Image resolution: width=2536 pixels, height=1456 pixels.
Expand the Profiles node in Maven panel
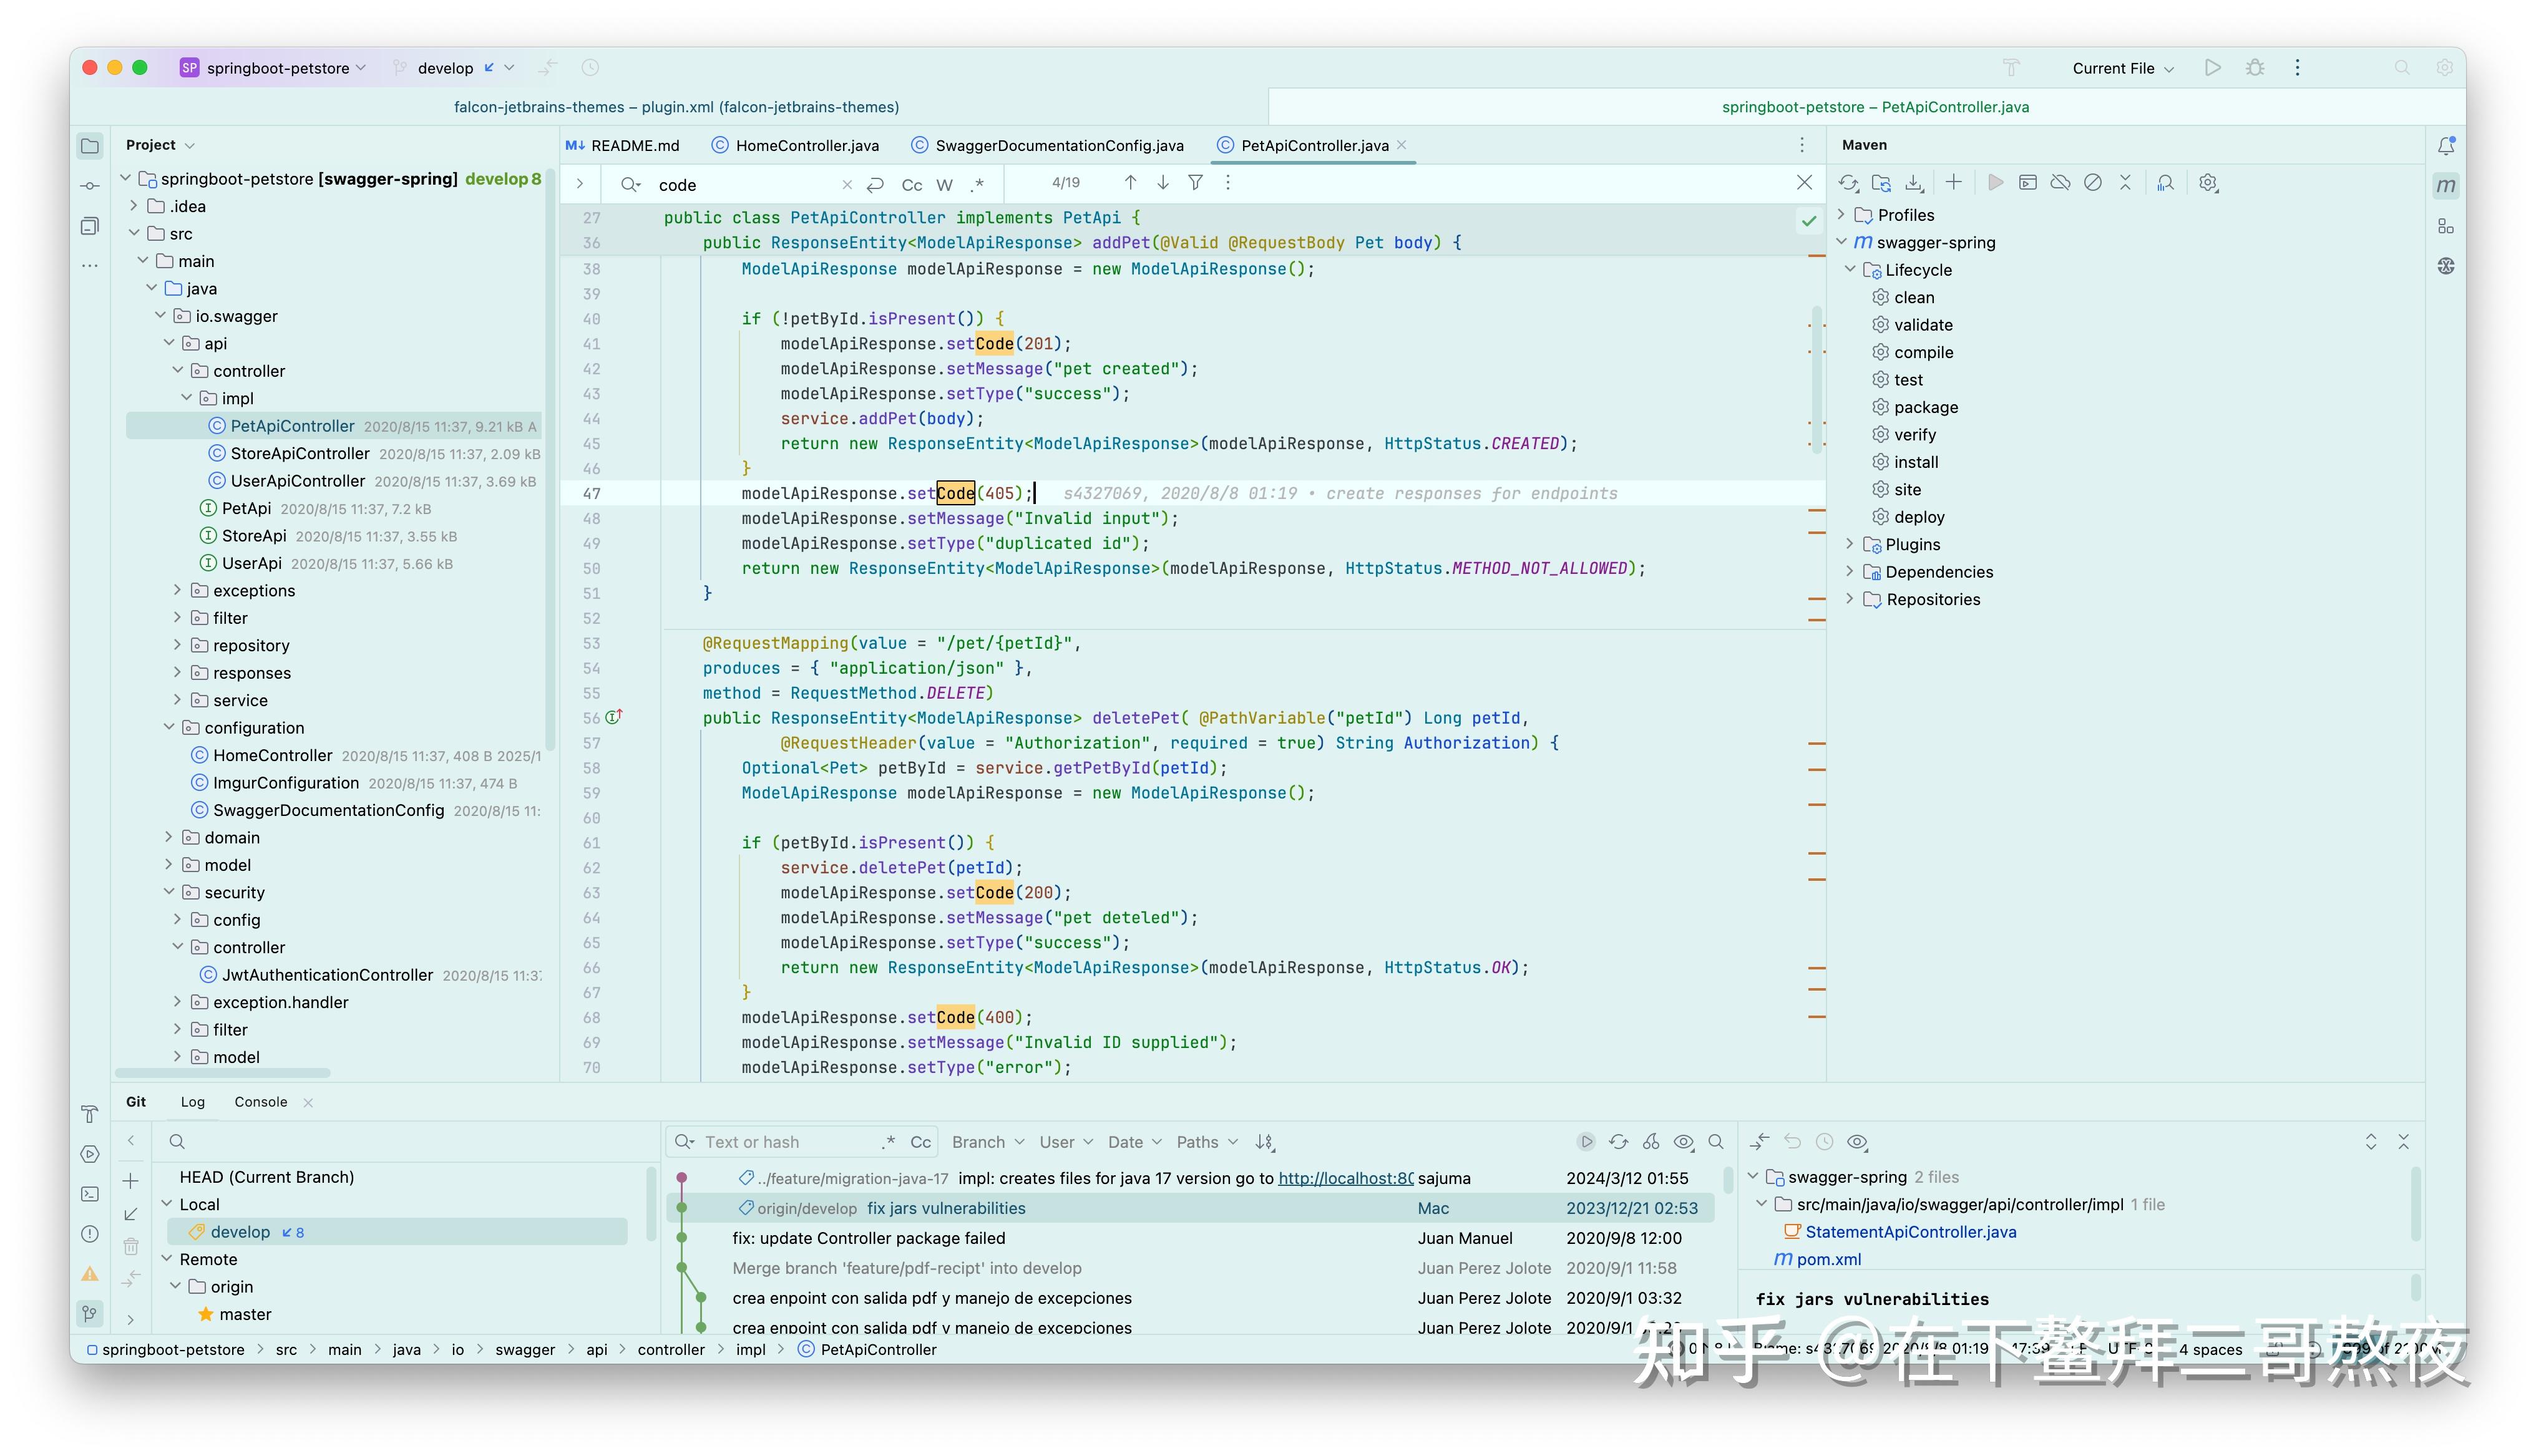pos(1841,214)
